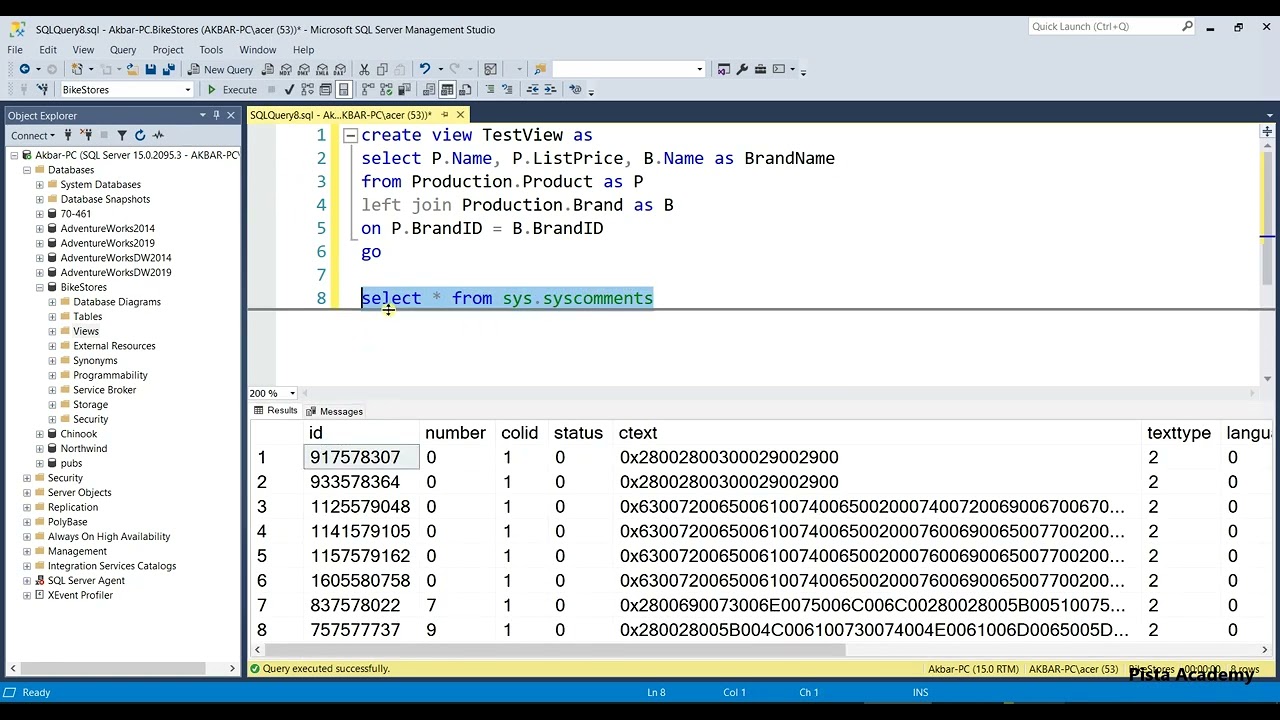The image size is (1280, 720).
Task: Open the DAX query icon
Action: click(340, 69)
